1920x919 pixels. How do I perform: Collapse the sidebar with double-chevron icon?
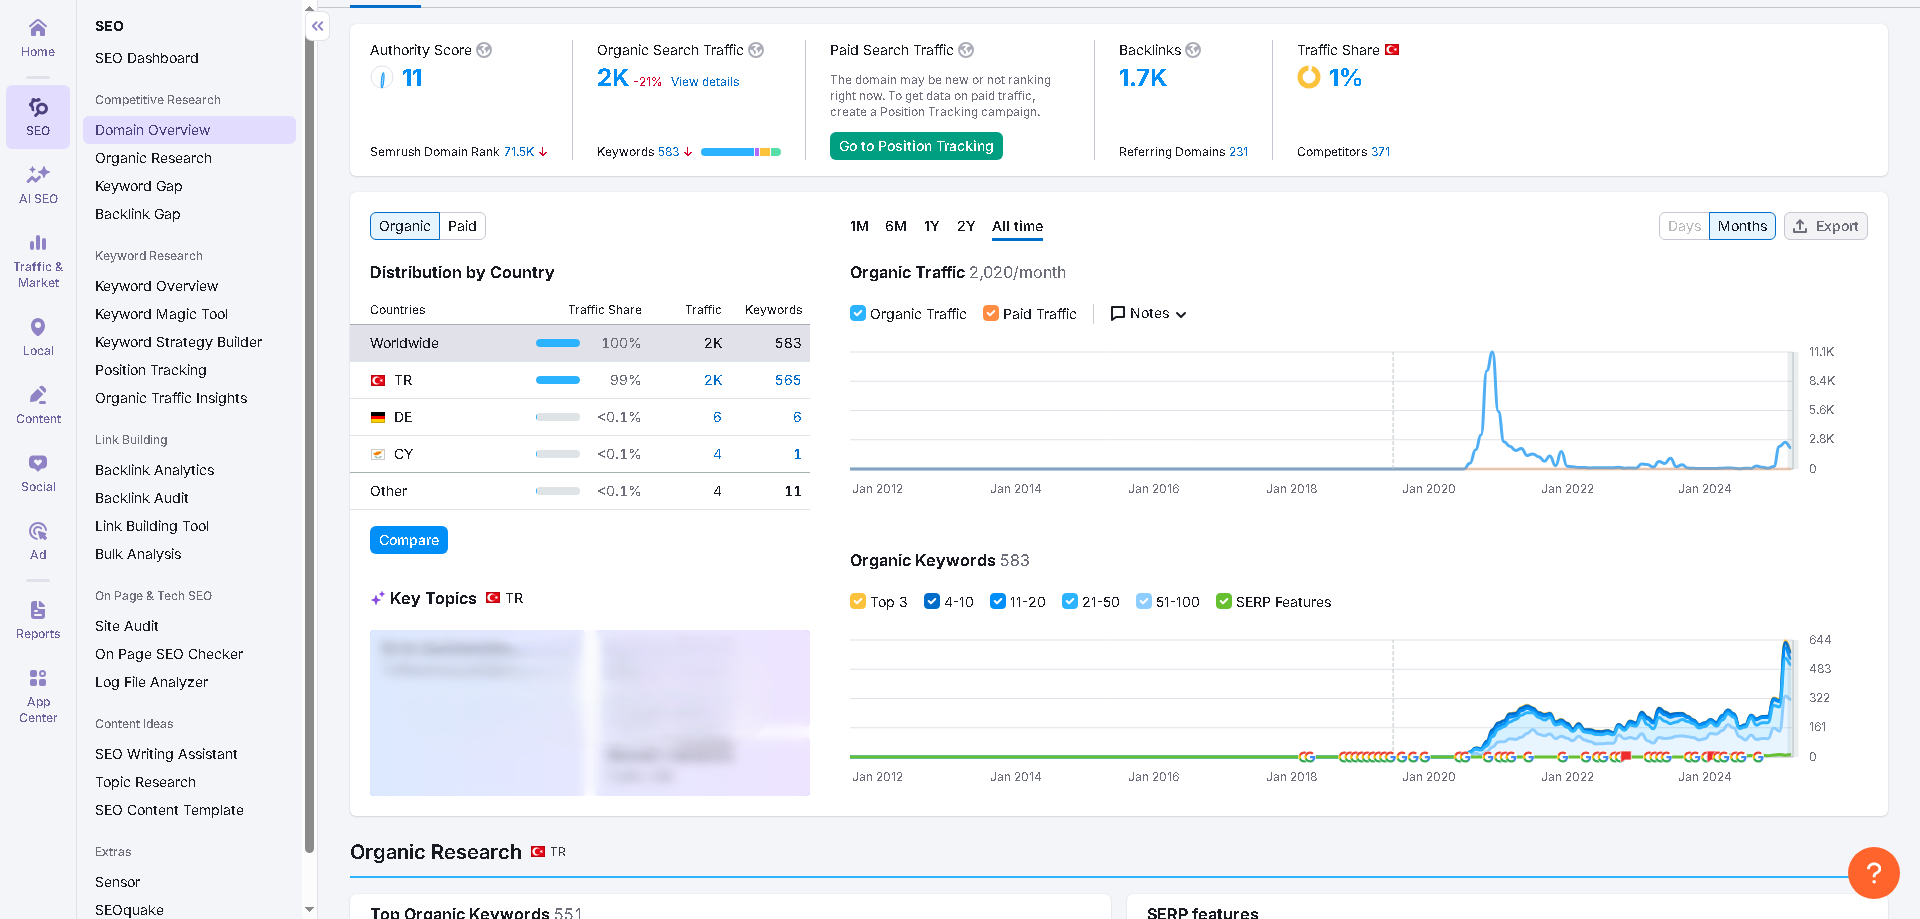(317, 26)
